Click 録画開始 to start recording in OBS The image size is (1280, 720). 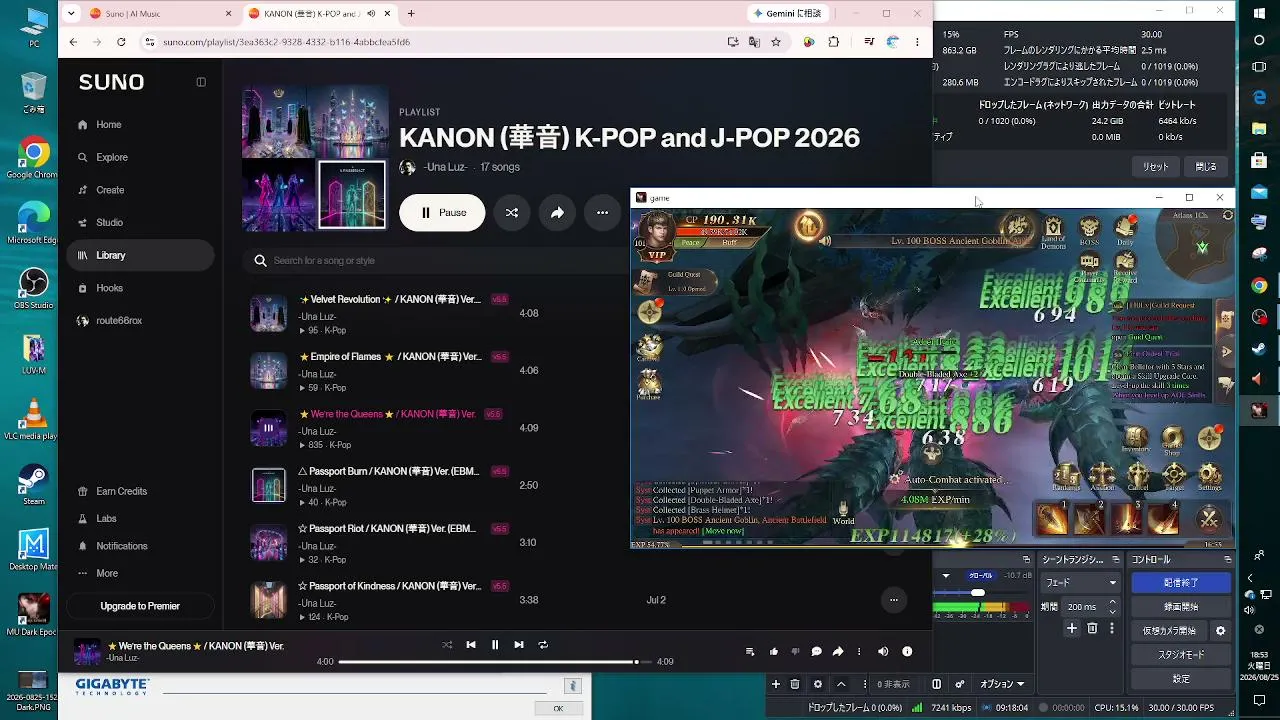(x=1180, y=607)
